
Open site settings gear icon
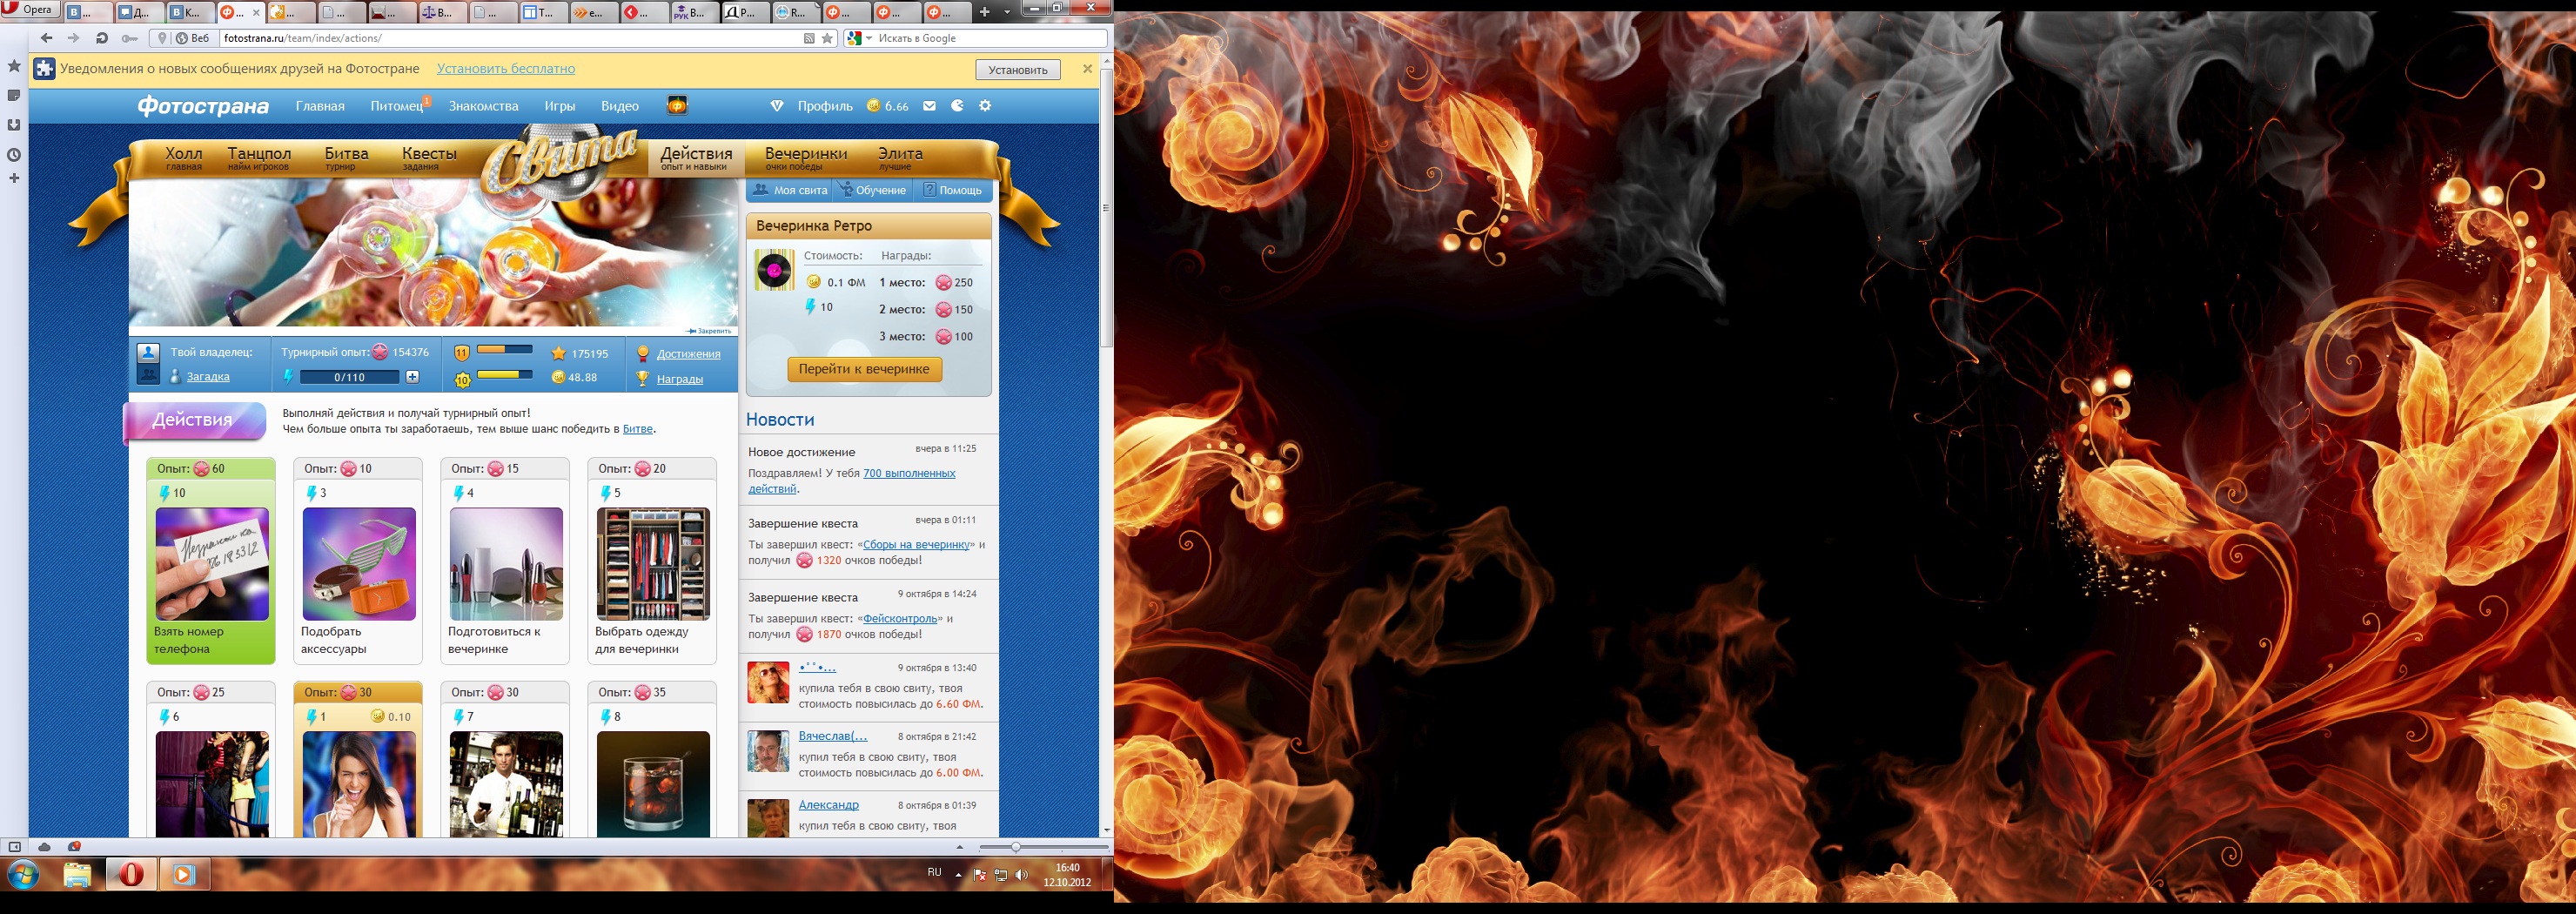pyautogui.click(x=985, y=106)
